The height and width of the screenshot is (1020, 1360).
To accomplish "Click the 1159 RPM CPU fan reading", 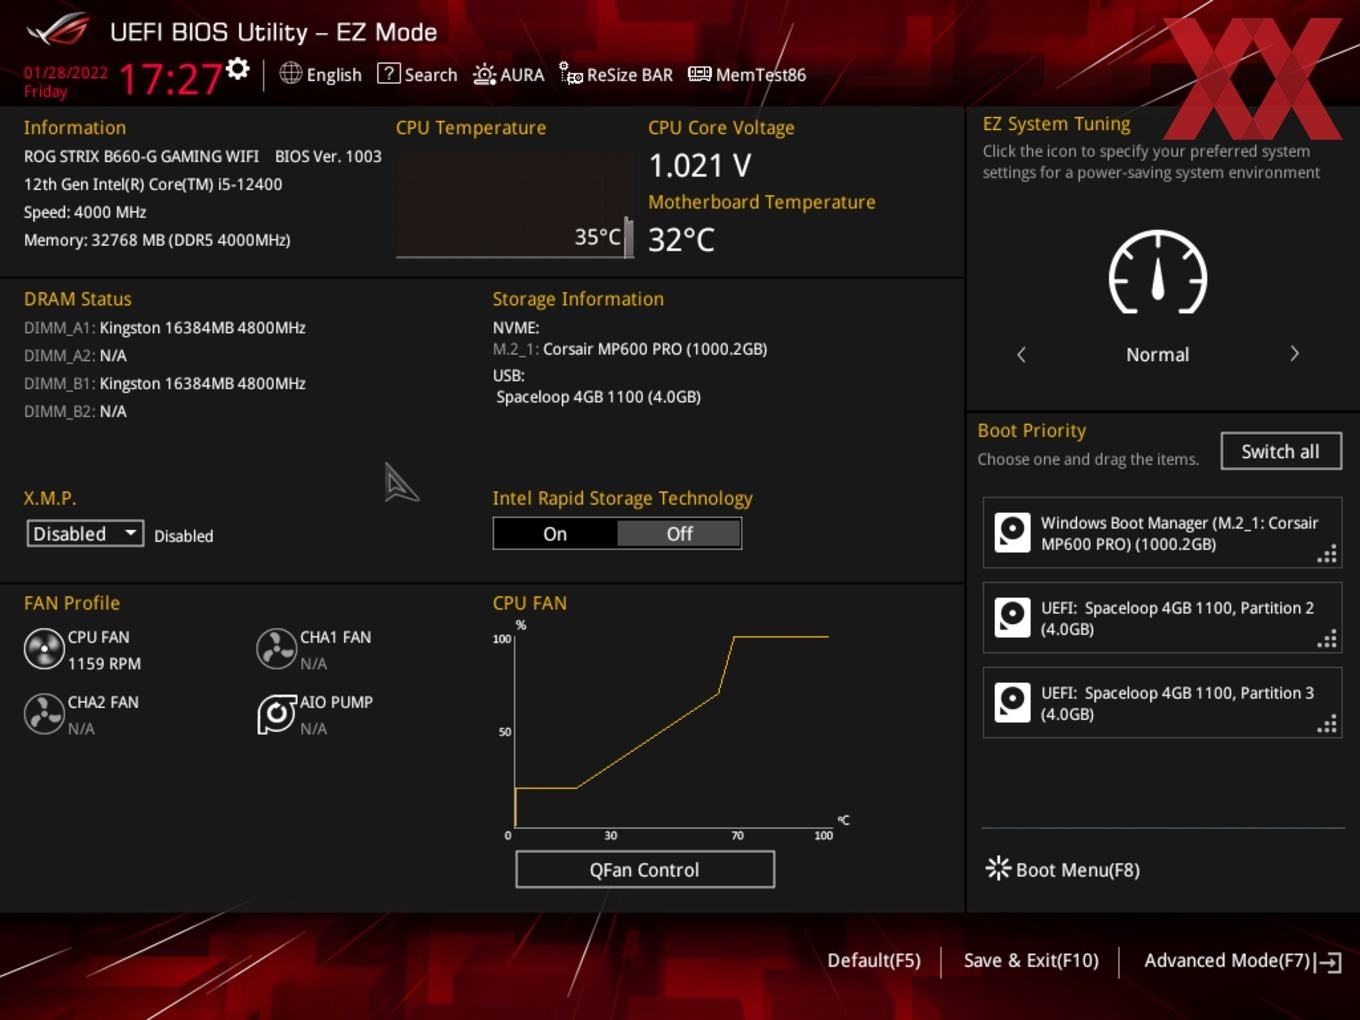I will pyautogui.click(x=104, y=663).
